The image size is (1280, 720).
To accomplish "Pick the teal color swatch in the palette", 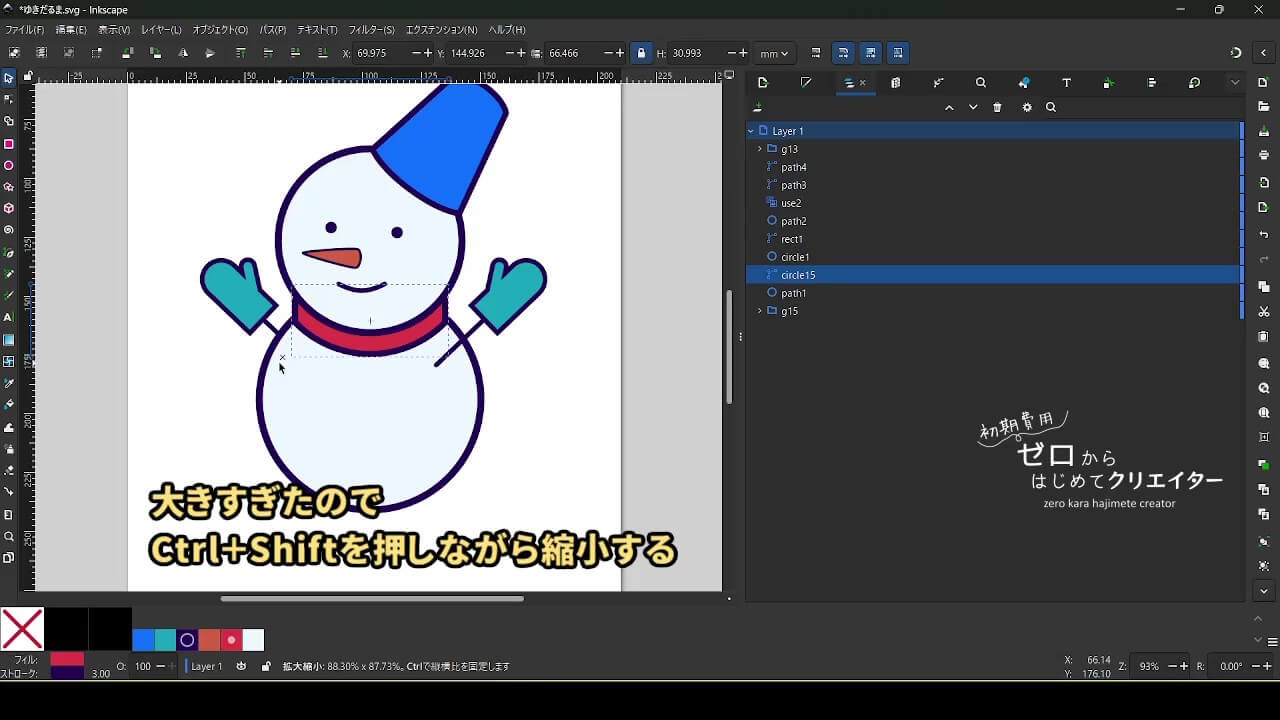I will (x=165, y=640).
